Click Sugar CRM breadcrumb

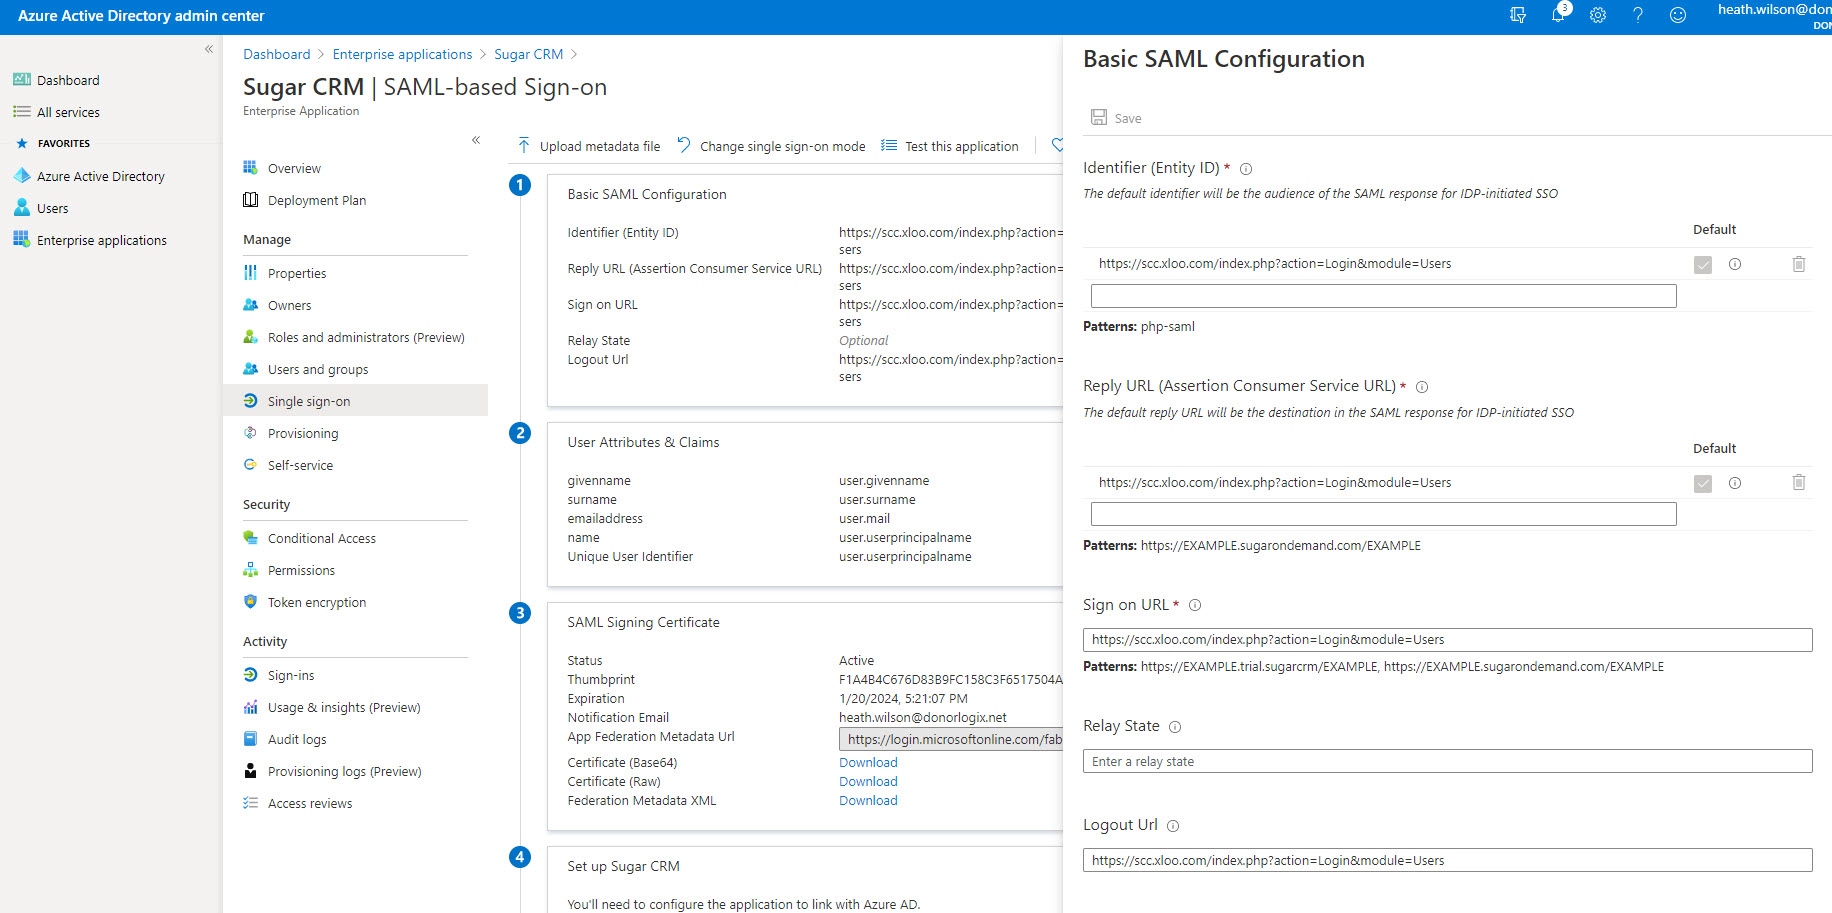tap(528, 54)
